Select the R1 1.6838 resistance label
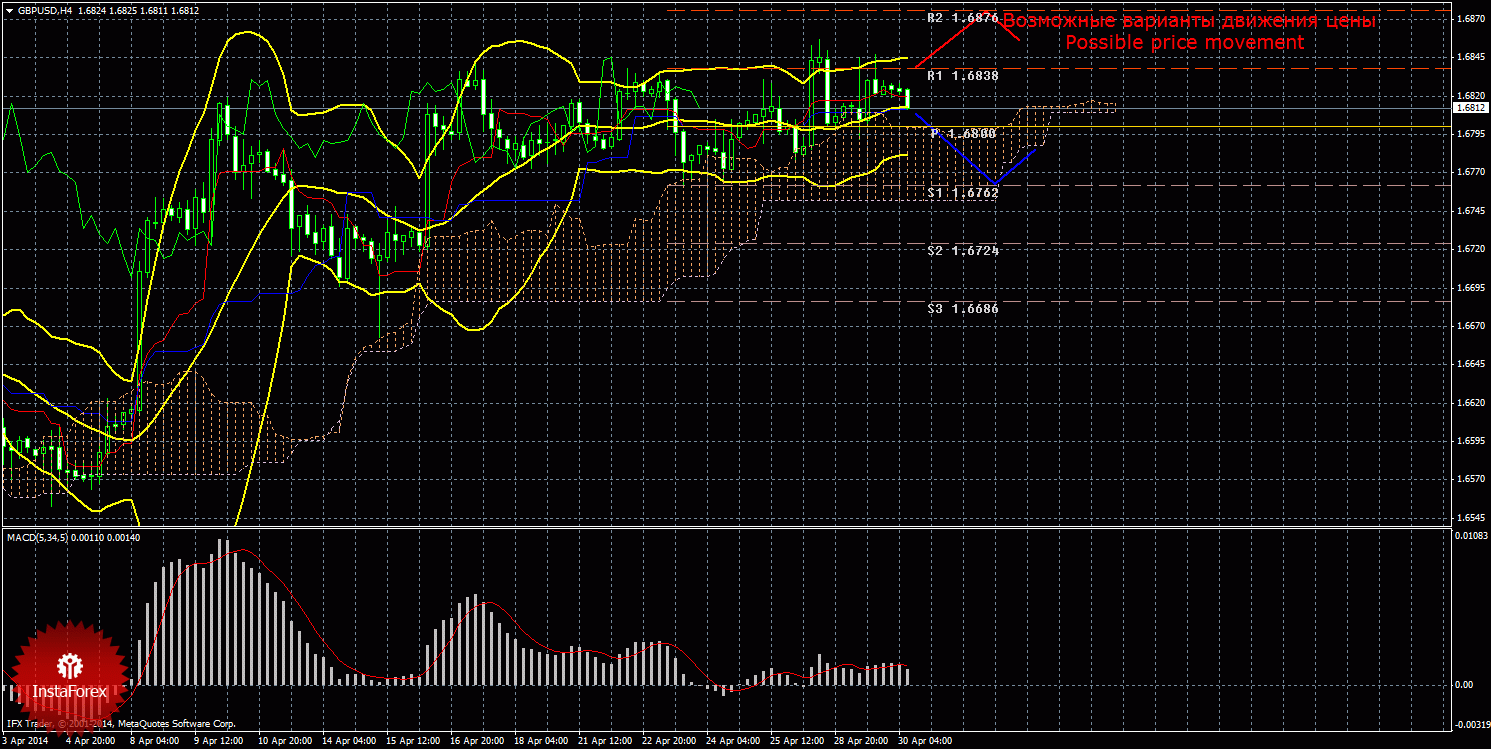The width and height of the screenshot is (1491, 749). click(962, 76)
